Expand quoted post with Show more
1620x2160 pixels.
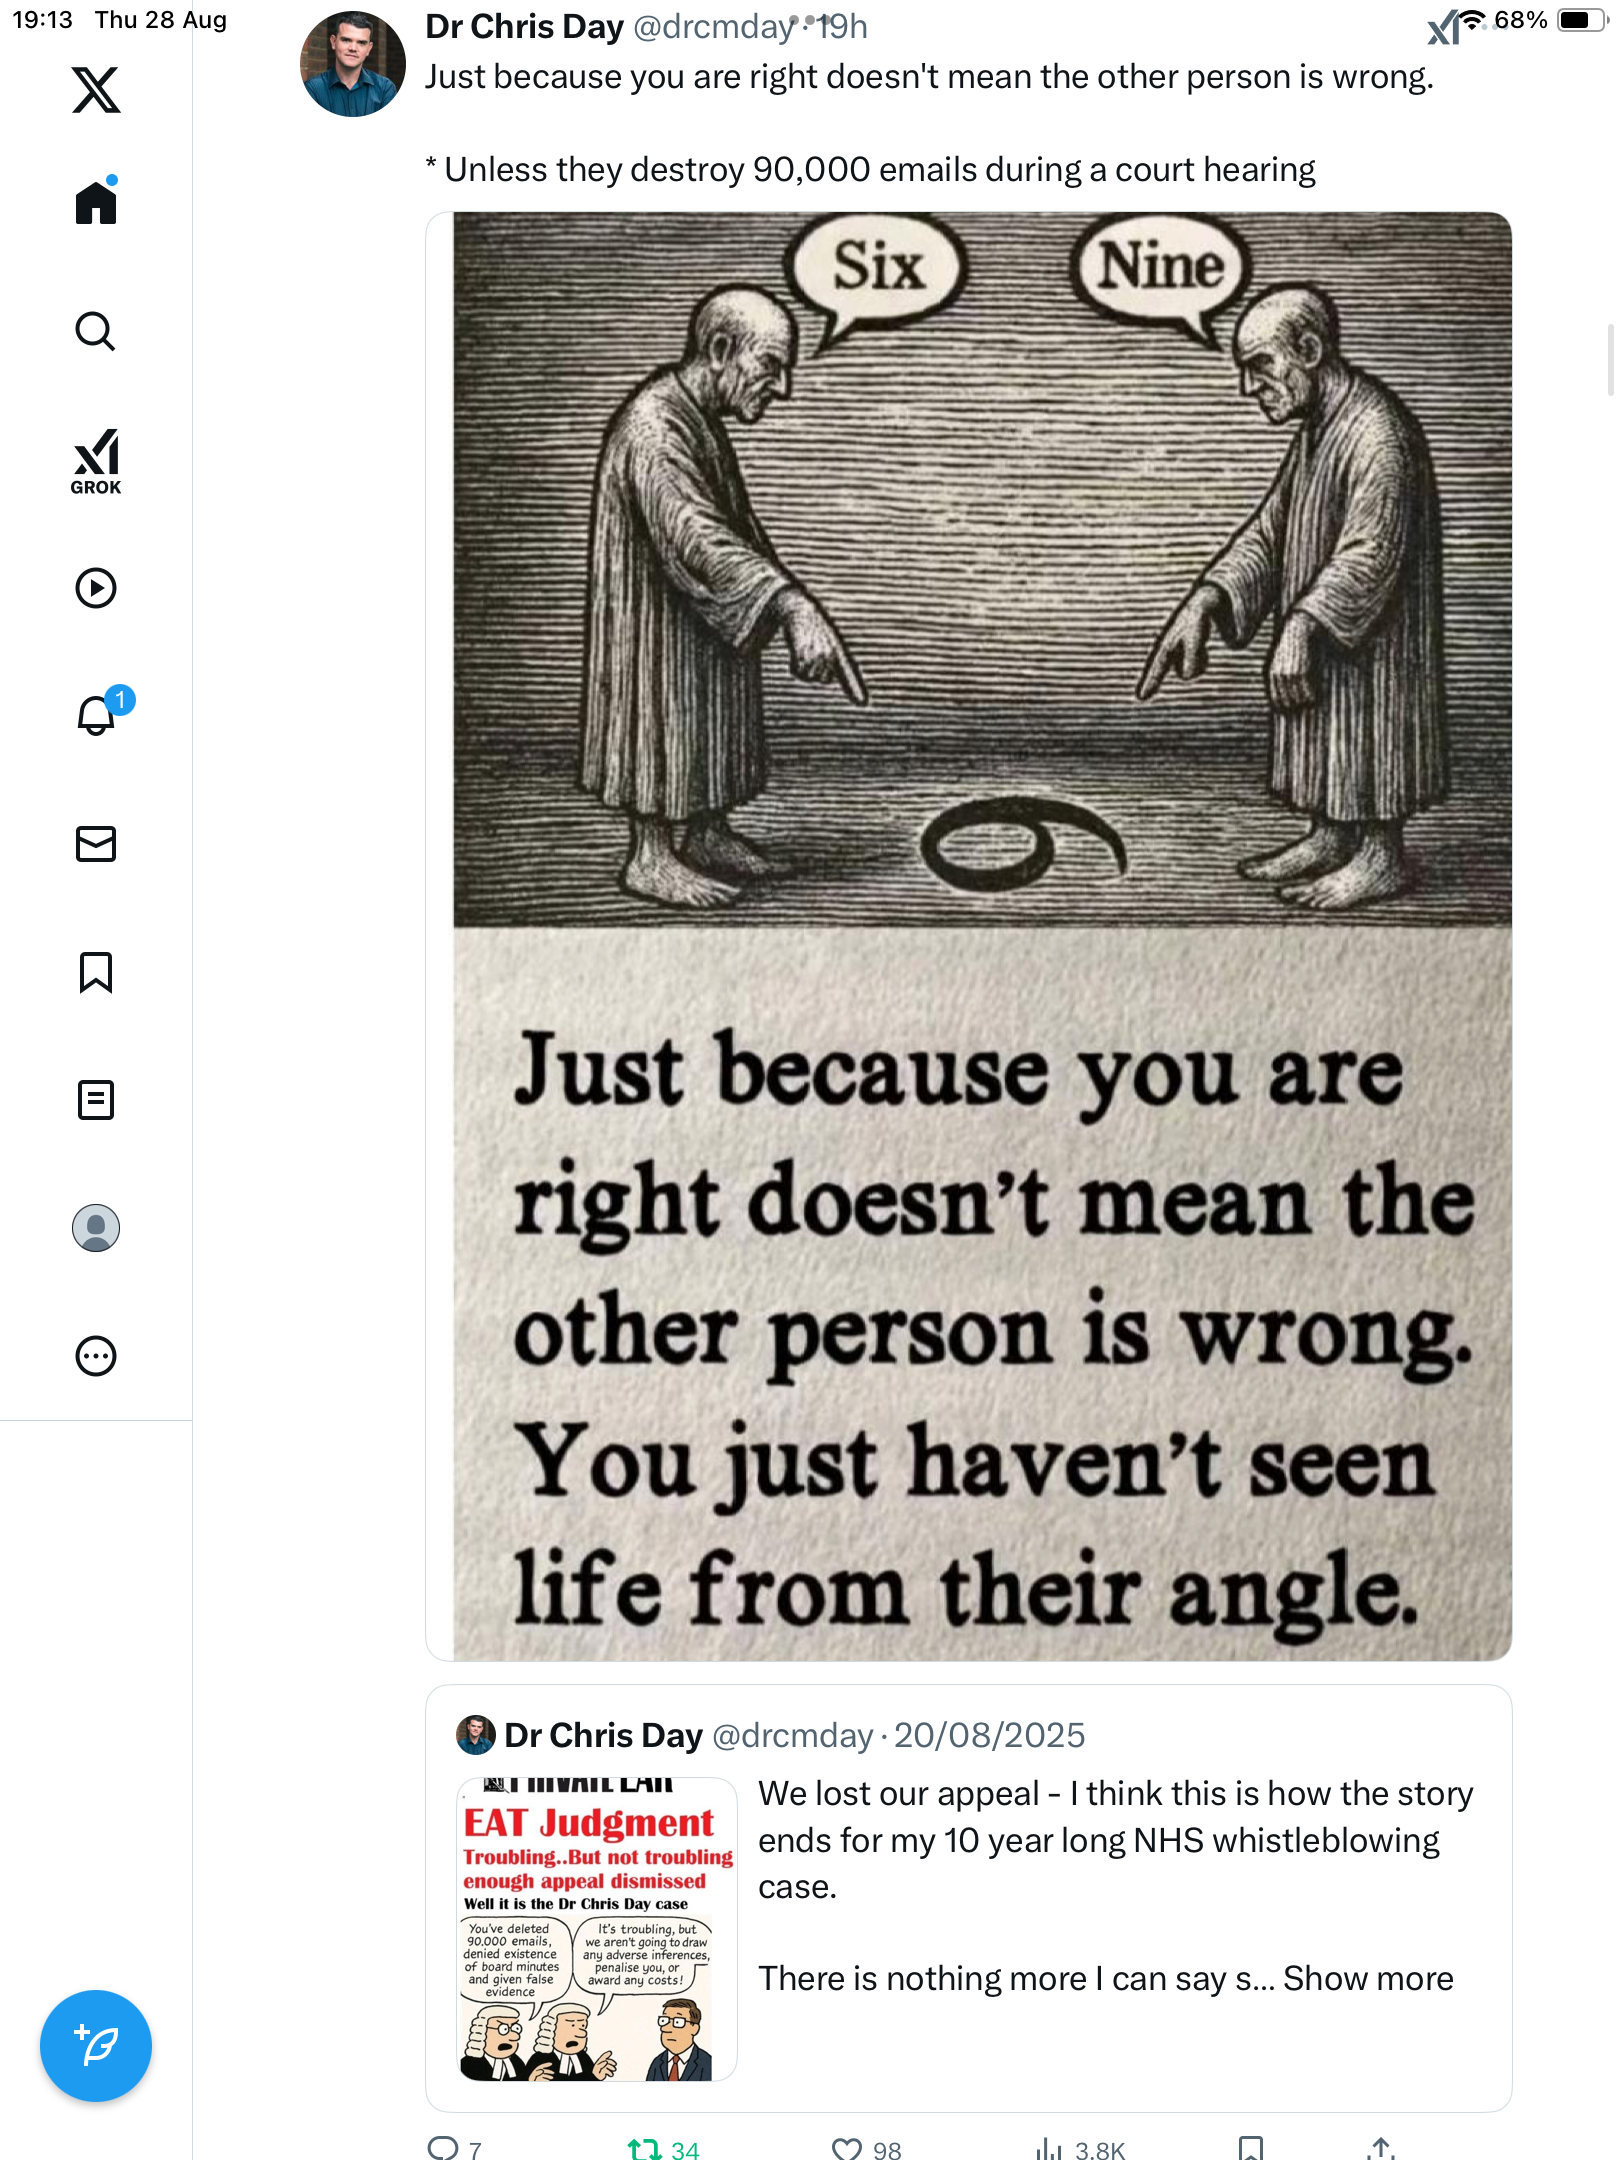[1367, 1979]
